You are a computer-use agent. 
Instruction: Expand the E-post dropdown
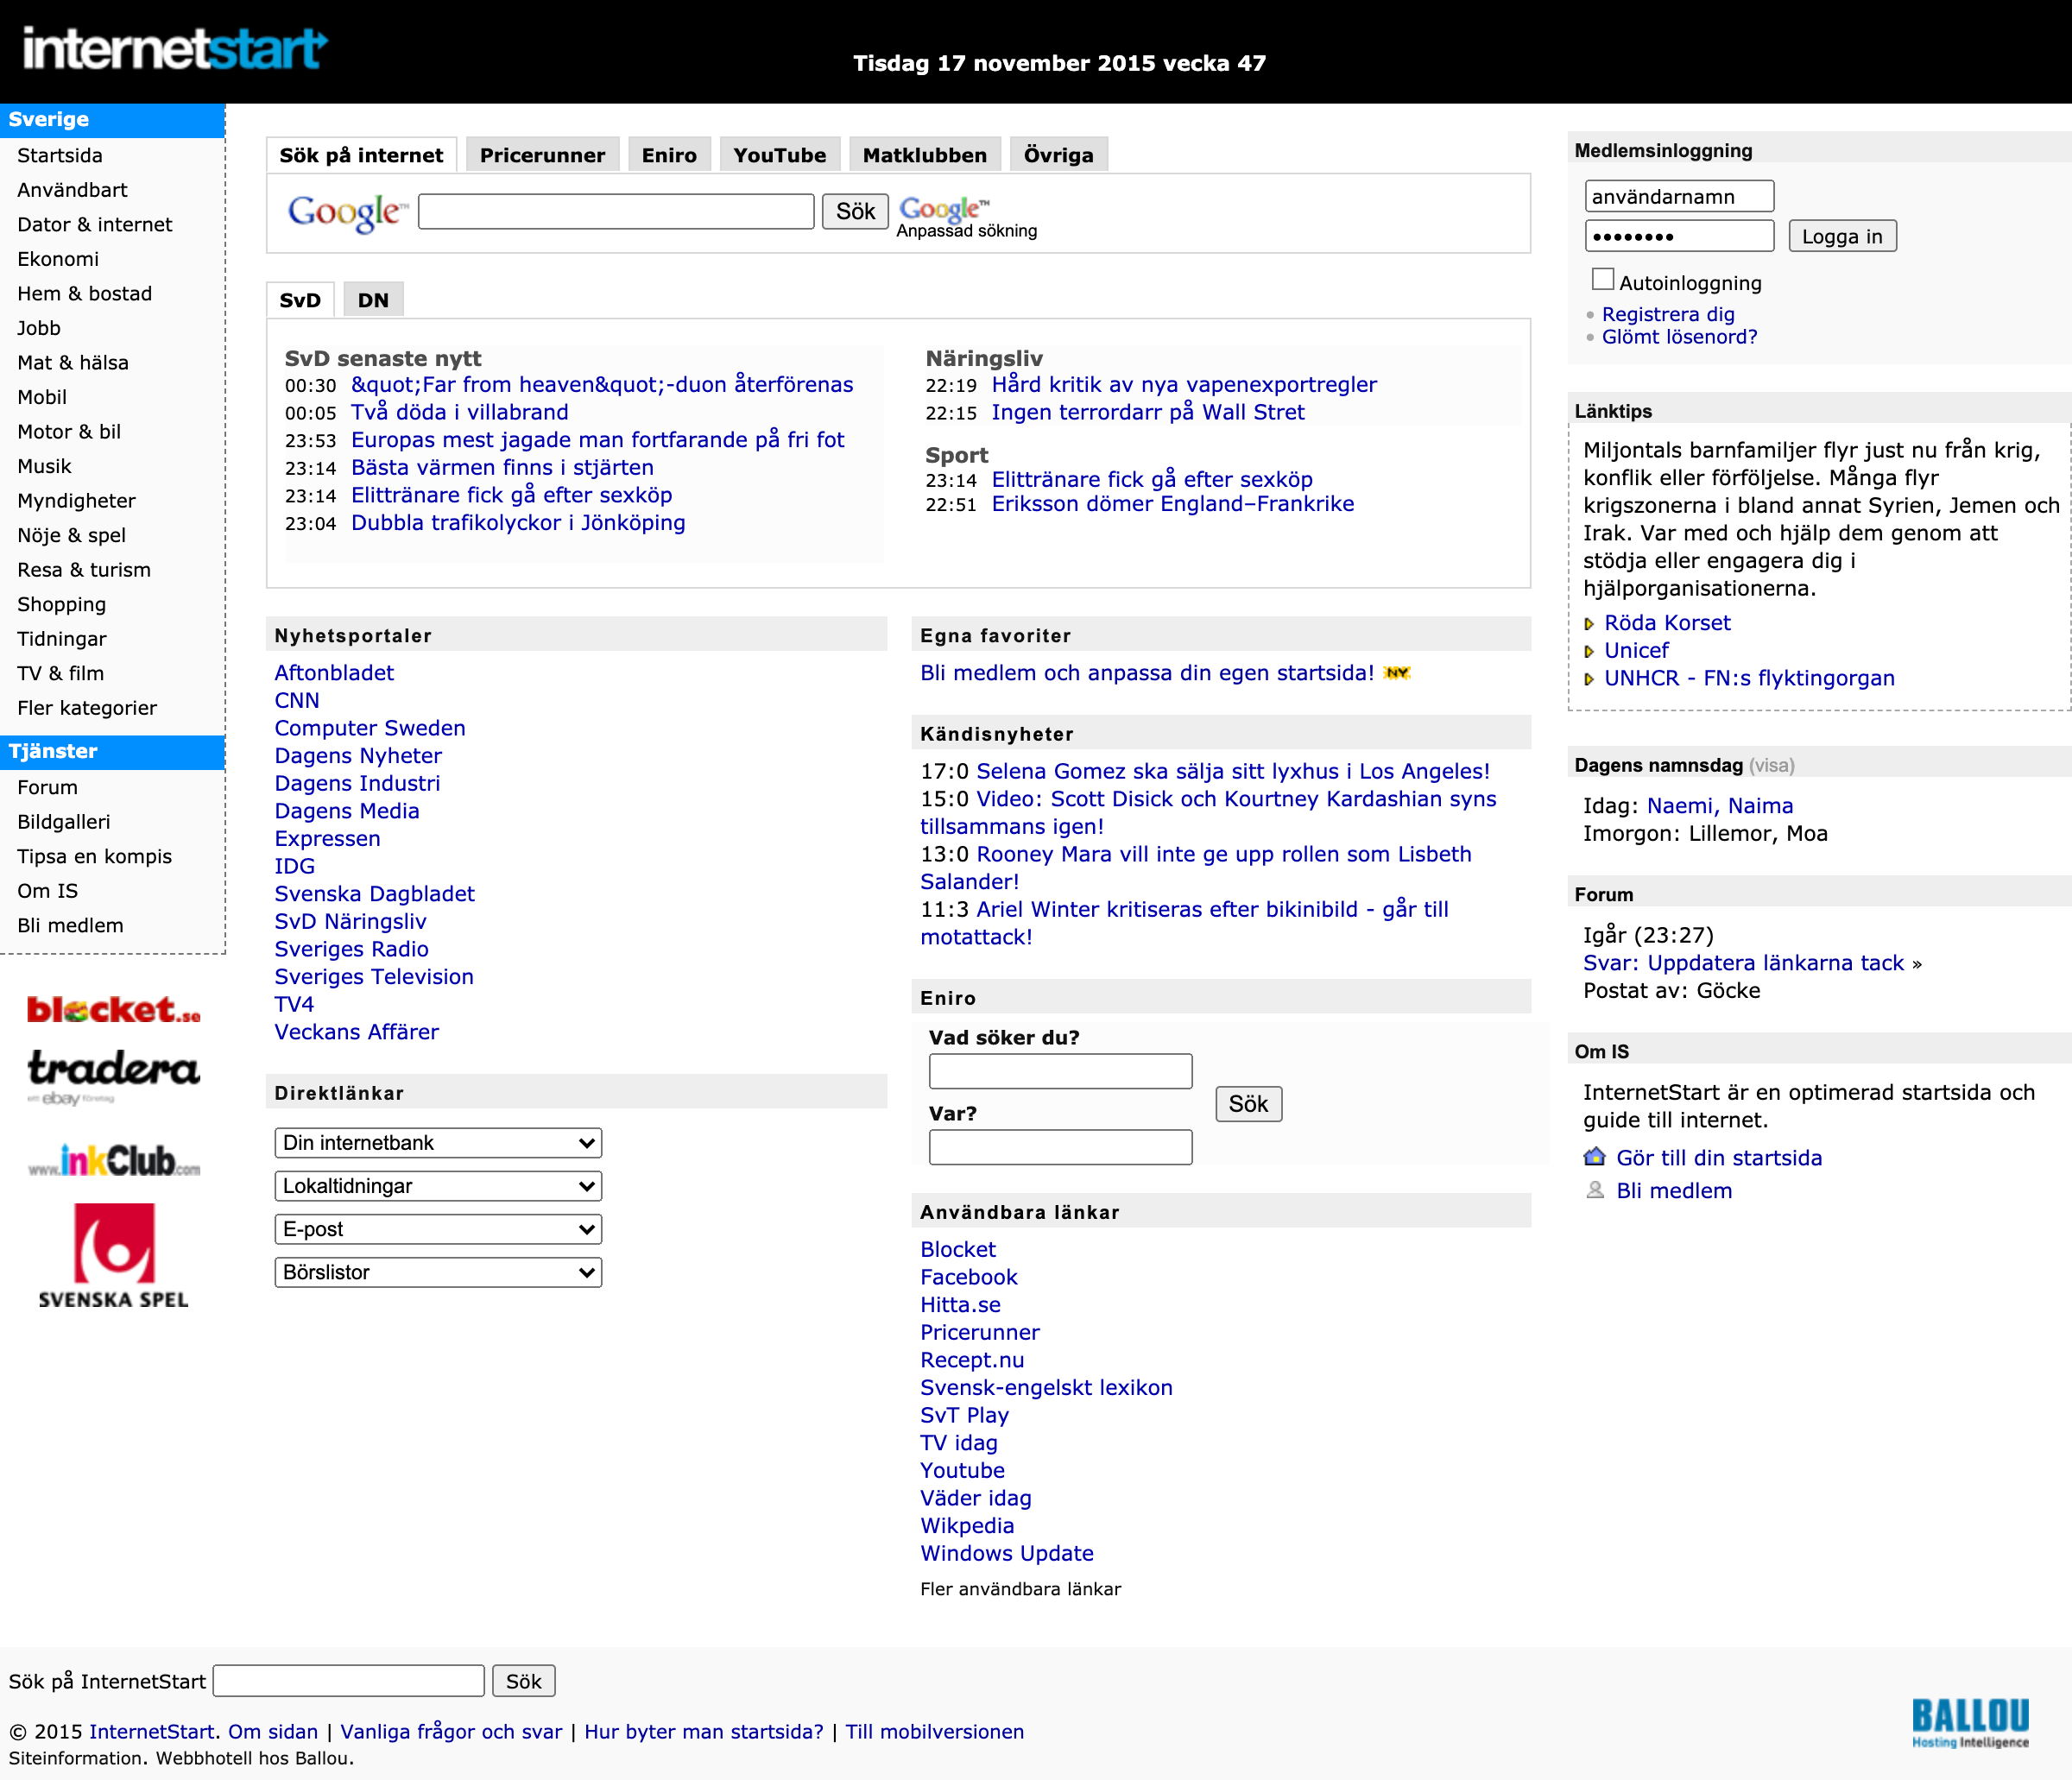pos(438,1229)
